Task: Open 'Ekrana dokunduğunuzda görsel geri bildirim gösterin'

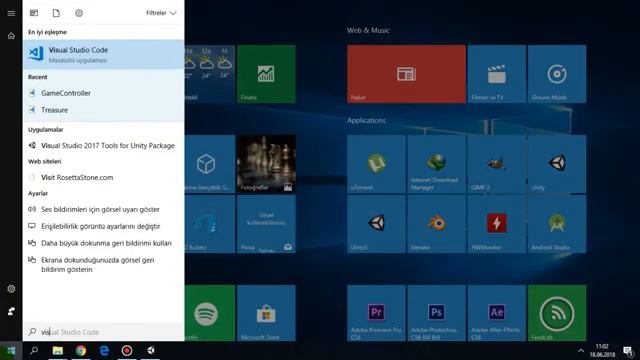Action: pyautogui.click(x=104, y=264)
